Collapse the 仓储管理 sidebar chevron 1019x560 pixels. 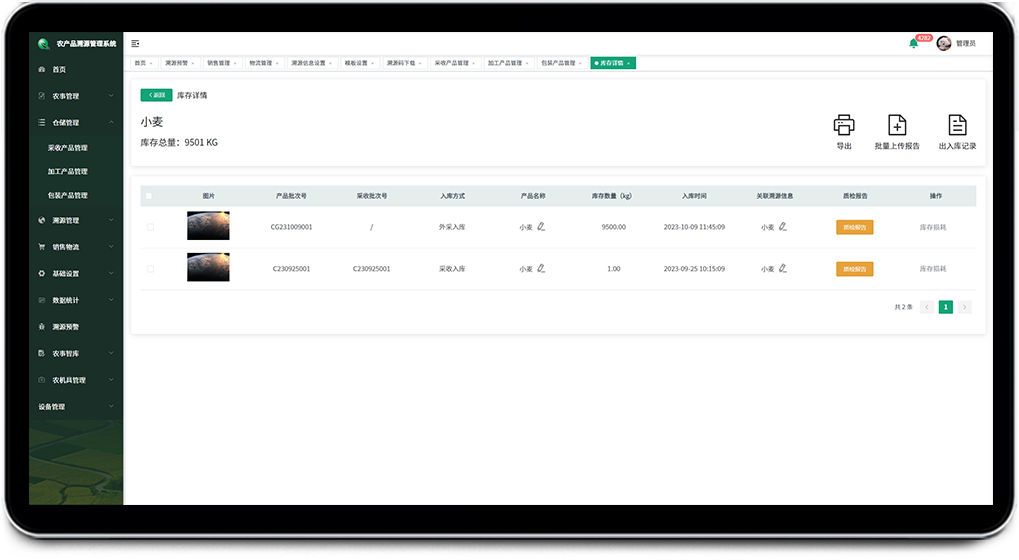(111, 123)
